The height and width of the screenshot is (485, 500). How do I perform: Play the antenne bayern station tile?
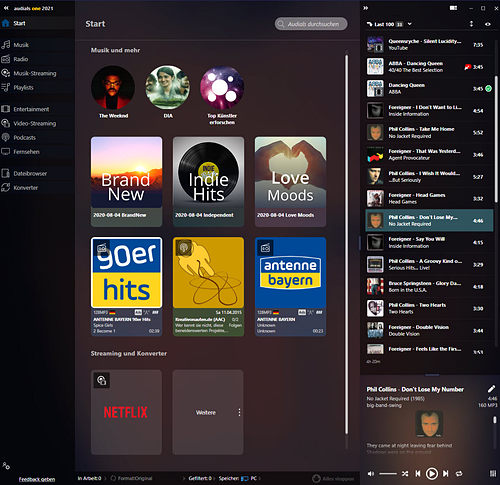tap(290, 286)
